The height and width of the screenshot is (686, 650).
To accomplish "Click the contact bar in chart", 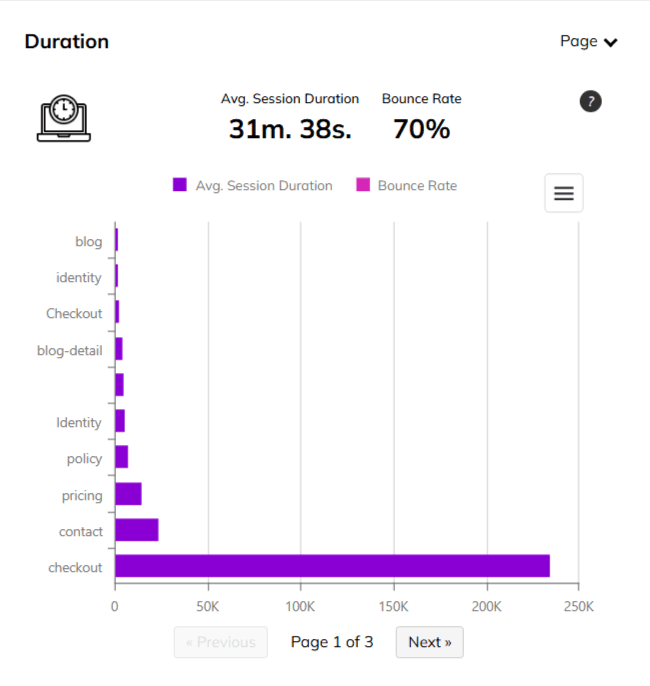I will [x=137, y=530].
